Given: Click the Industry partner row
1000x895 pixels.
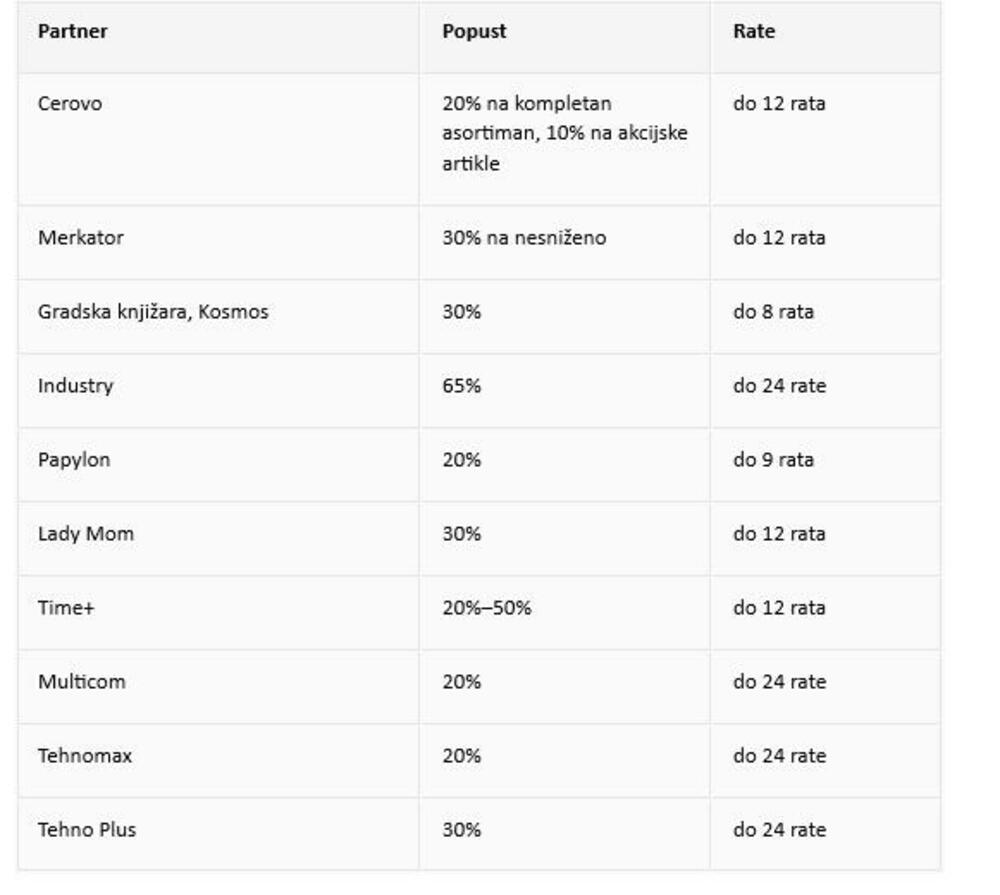Looking at the screenshot, I should click(76, 386).
